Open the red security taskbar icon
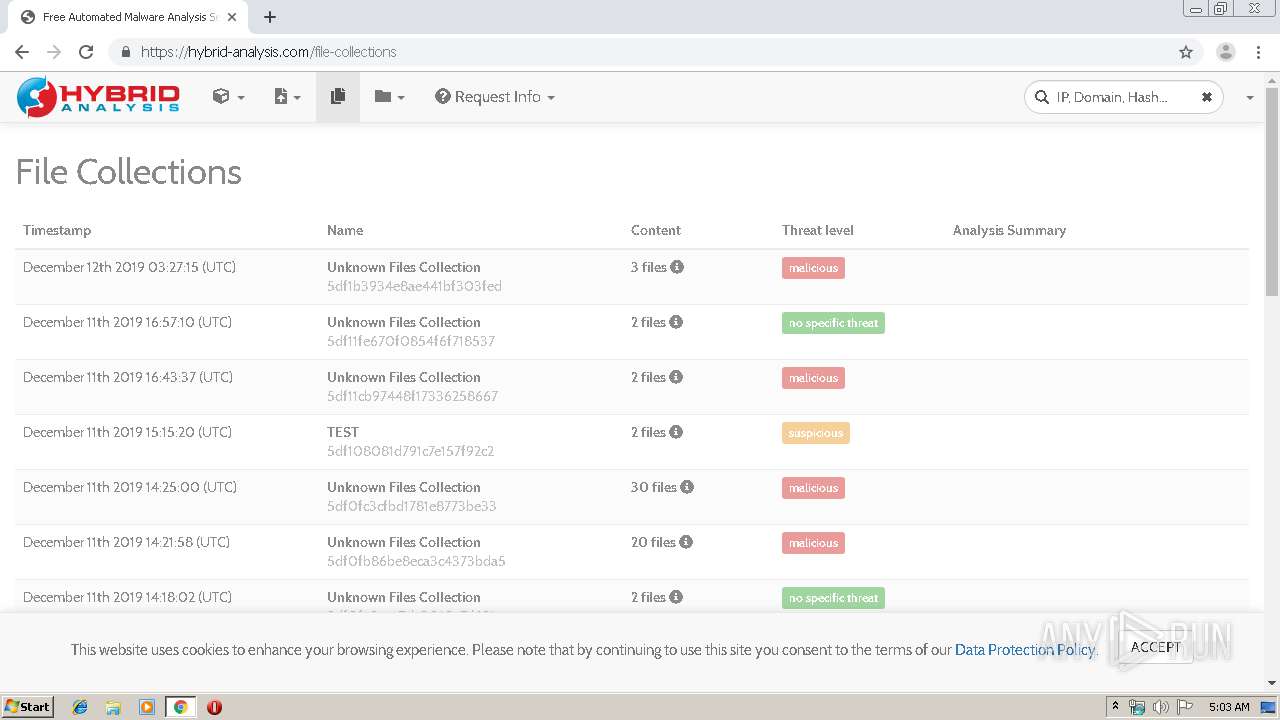This screenshot has height=720, width=1280. point(214,707)
